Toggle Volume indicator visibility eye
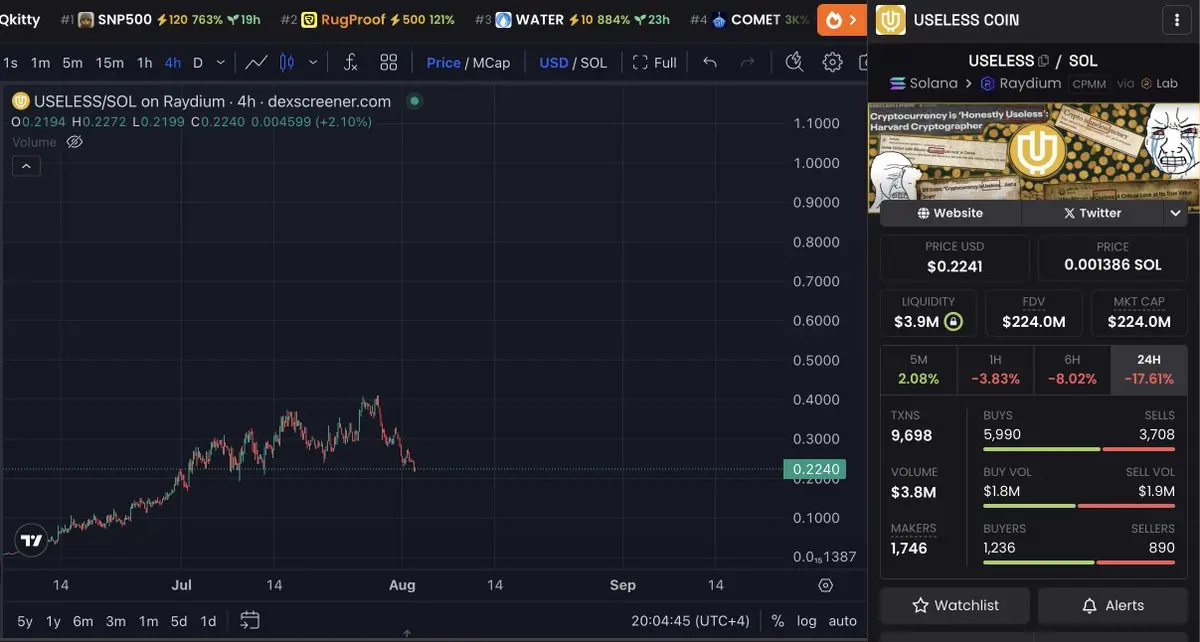 coord(74,142)
